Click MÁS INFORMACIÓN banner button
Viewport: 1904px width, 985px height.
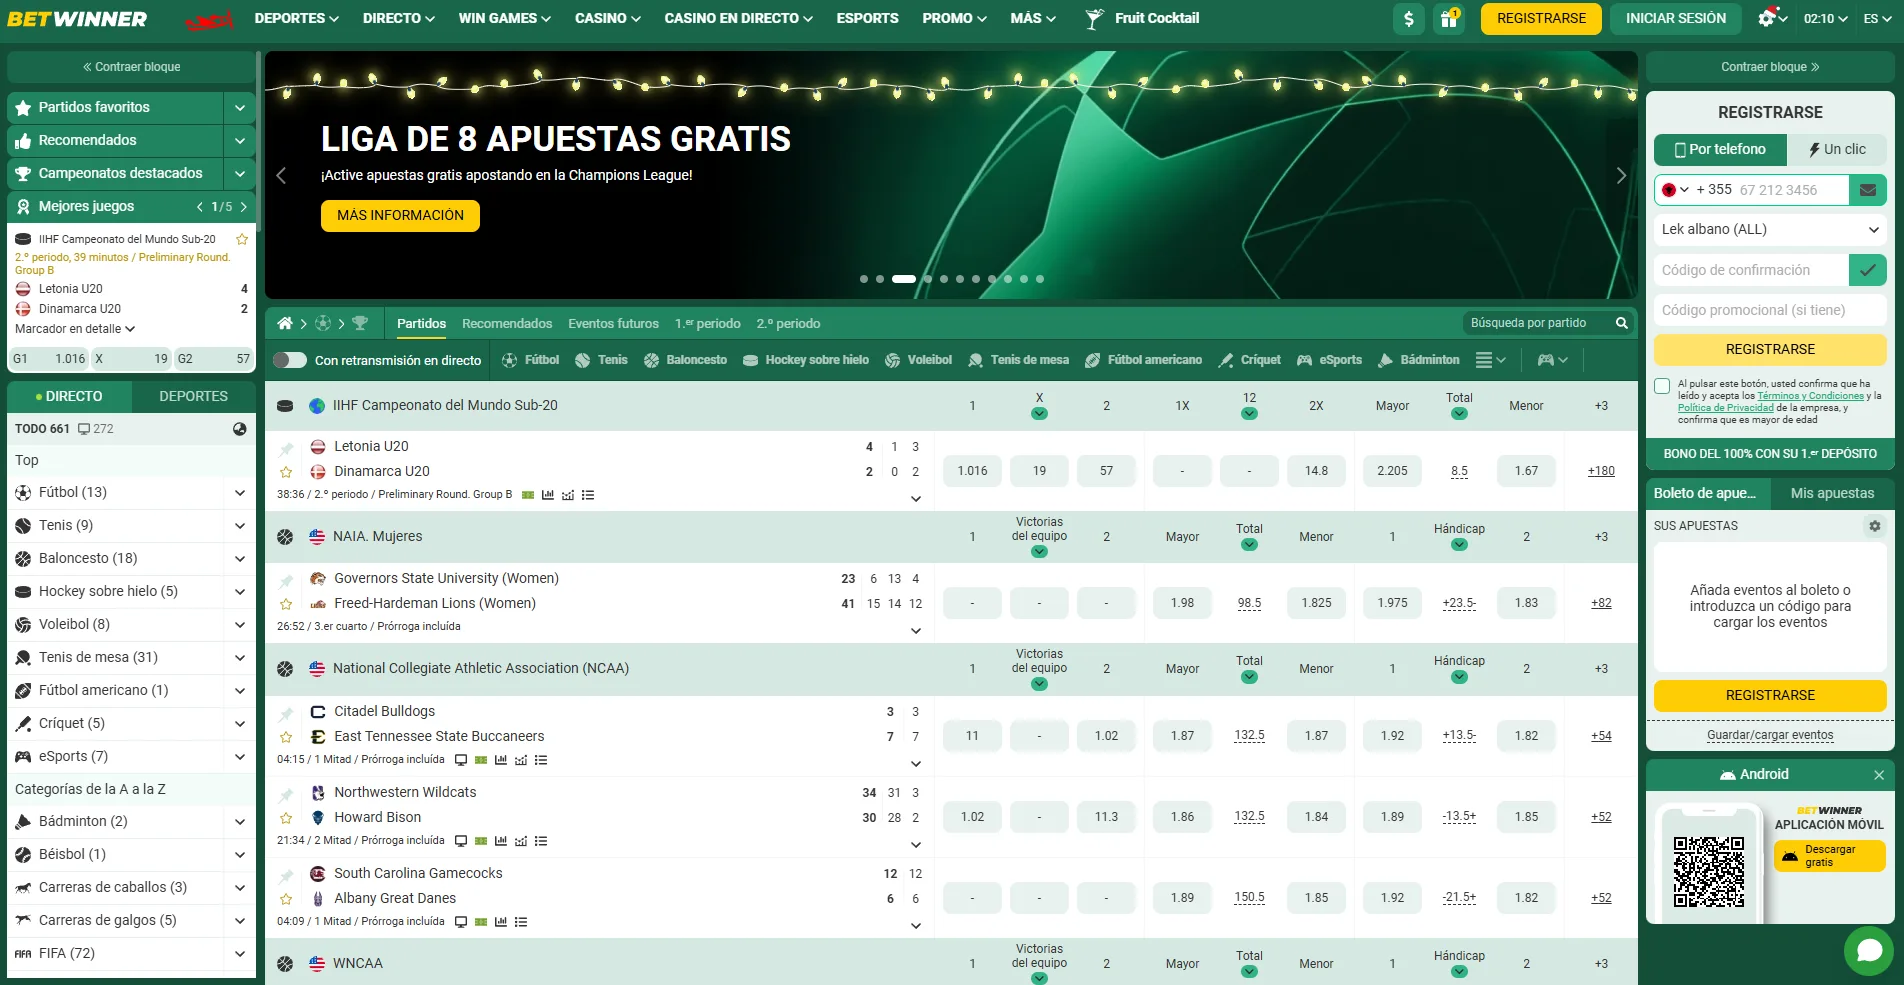(400, 216)
